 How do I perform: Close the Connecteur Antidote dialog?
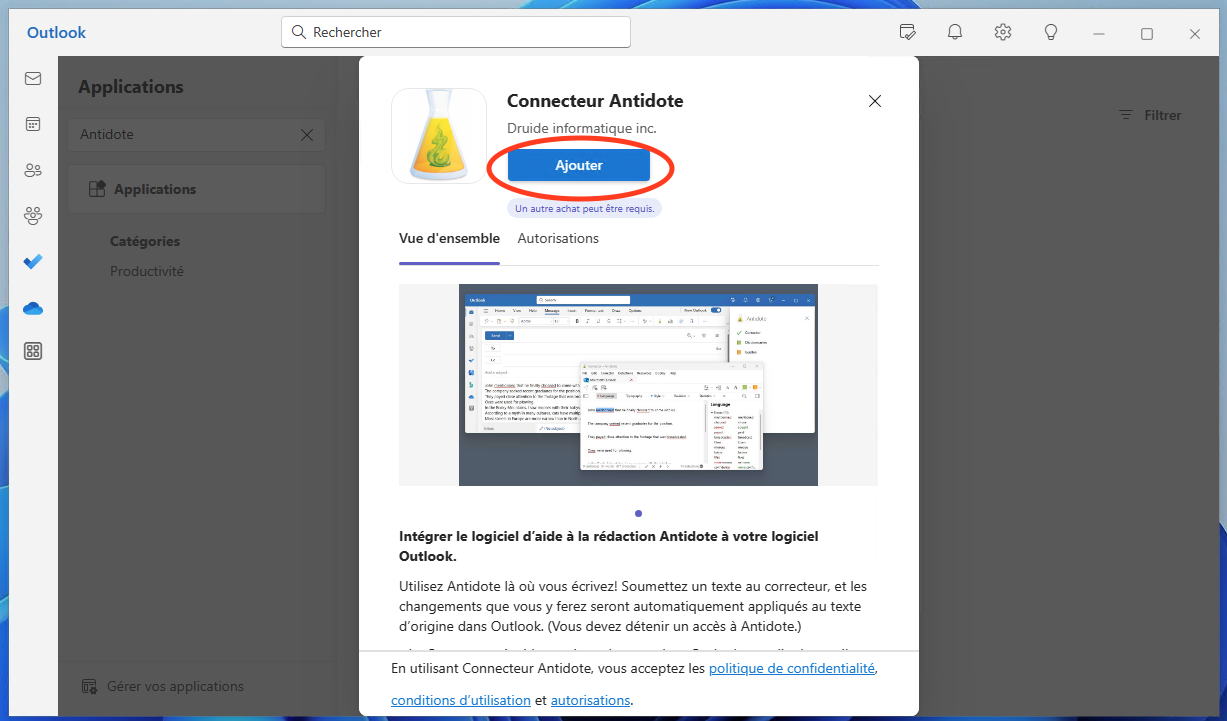875,101
